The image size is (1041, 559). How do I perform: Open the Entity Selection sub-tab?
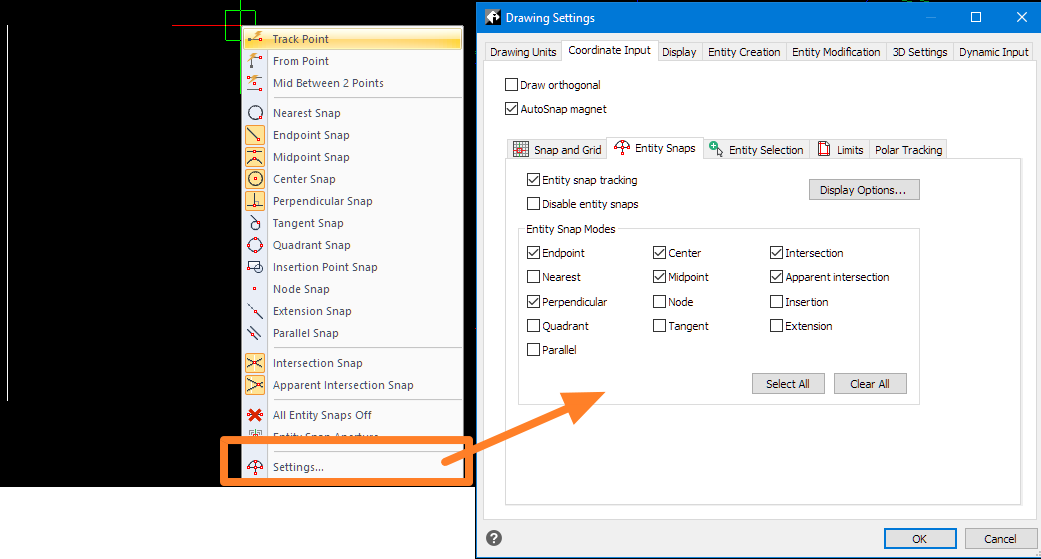pos(756,149)
